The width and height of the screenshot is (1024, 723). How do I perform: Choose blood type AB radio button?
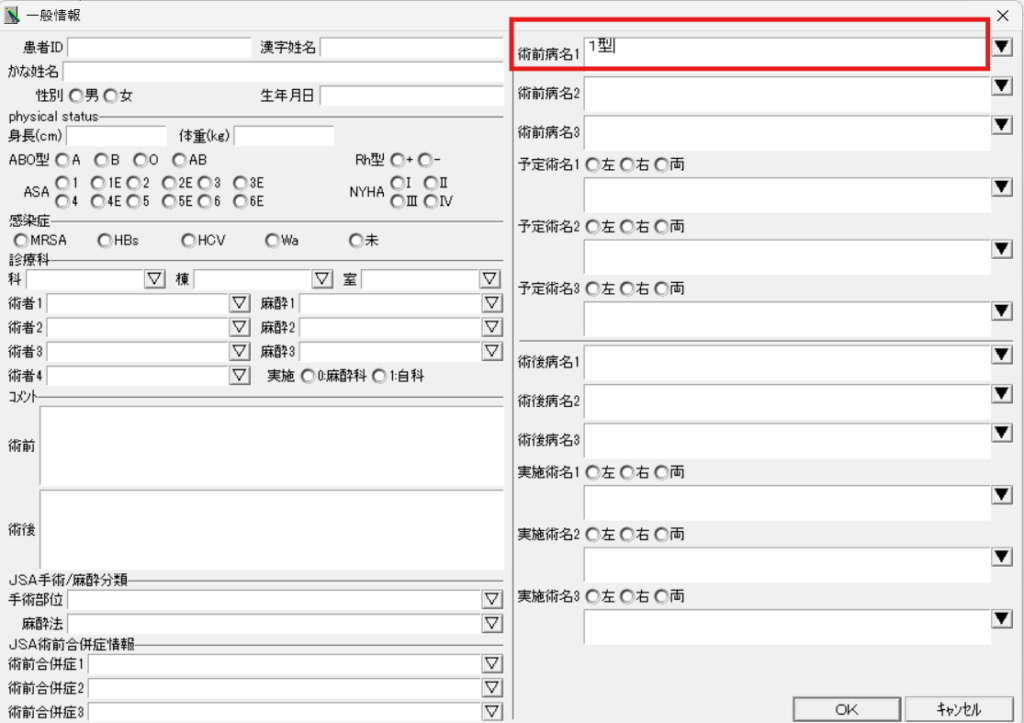click(x=179, y=159)
